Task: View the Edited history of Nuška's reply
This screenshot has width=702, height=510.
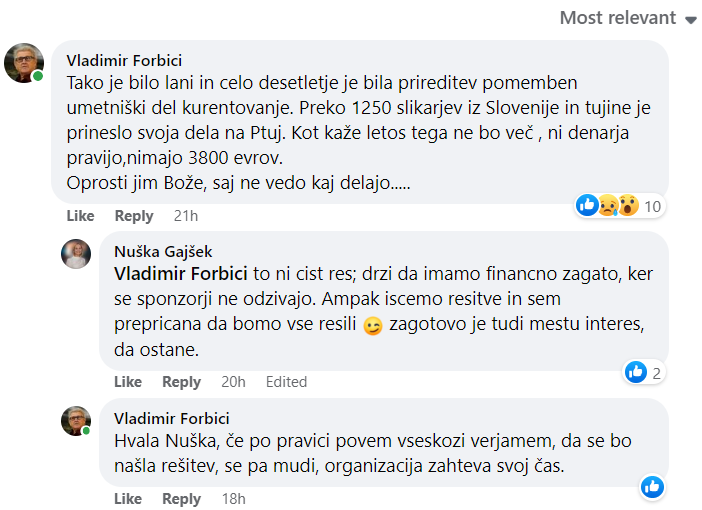Action: pos(287,382)
